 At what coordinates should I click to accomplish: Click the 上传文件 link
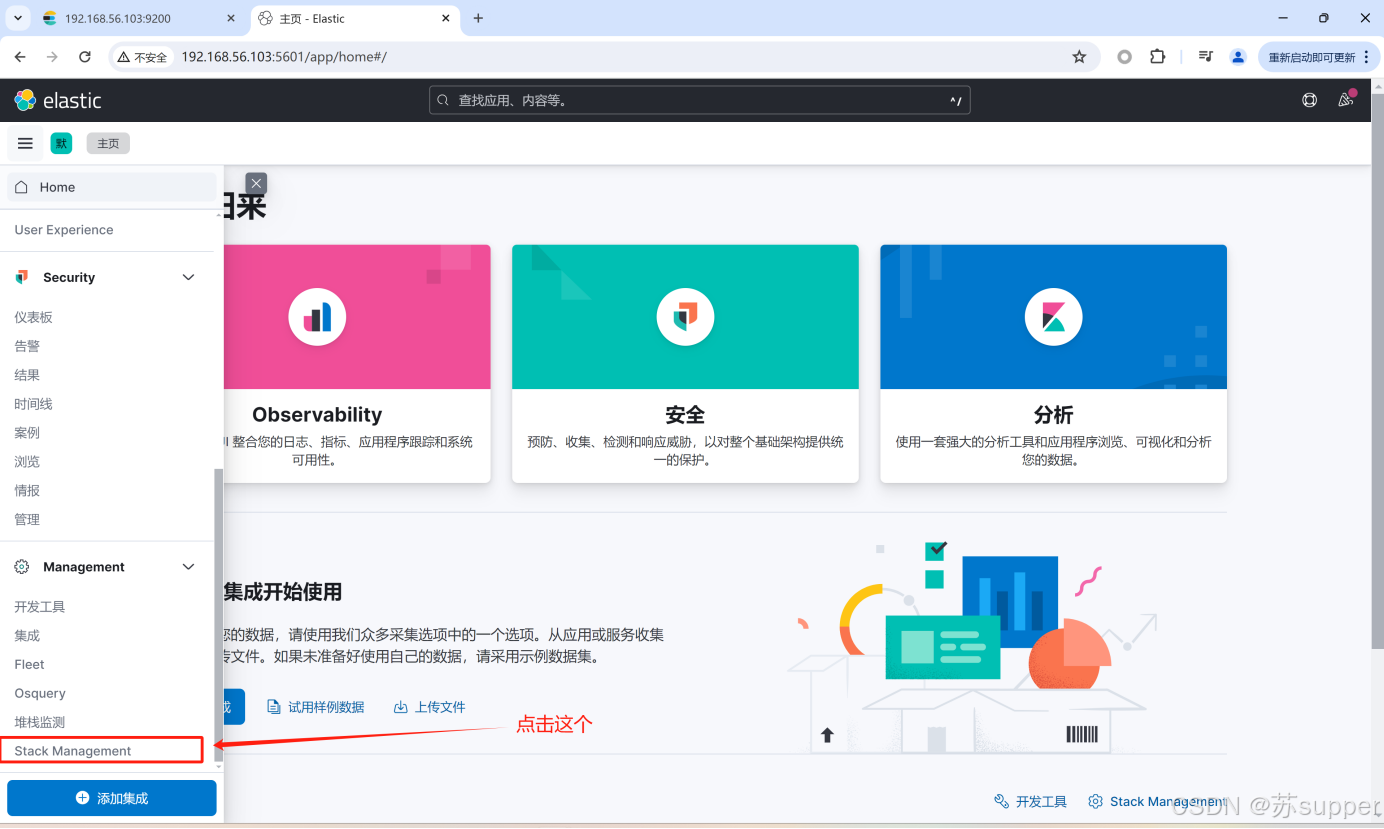[x=440, y=707]
